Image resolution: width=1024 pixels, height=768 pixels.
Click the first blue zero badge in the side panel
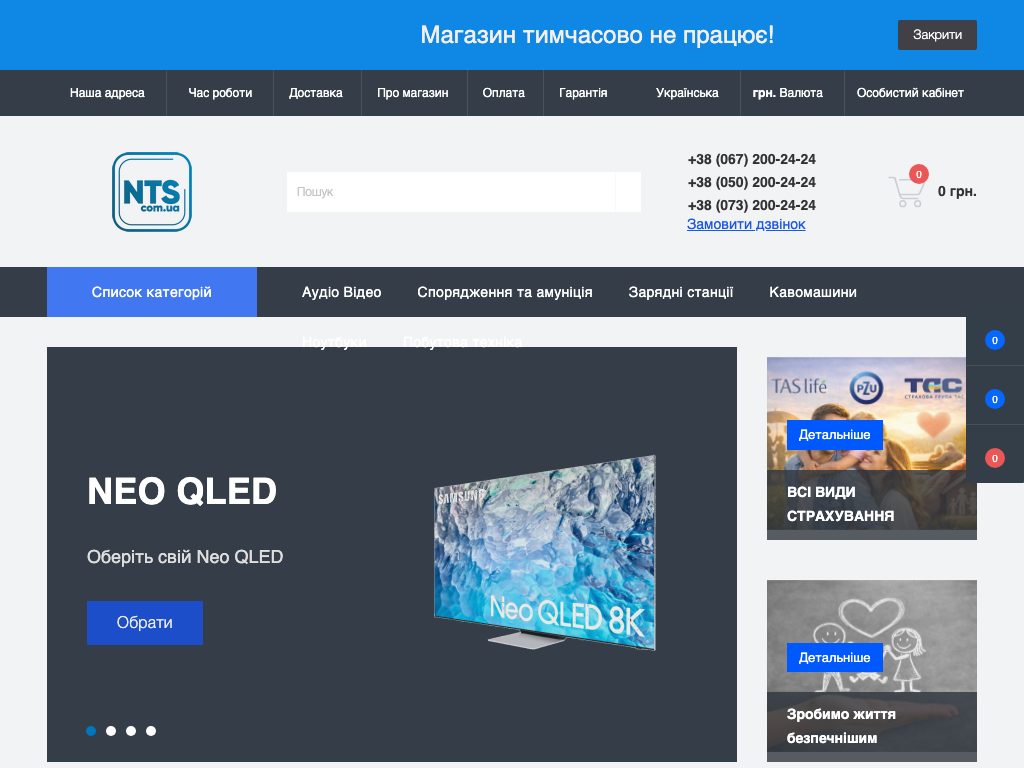point(995,340)
